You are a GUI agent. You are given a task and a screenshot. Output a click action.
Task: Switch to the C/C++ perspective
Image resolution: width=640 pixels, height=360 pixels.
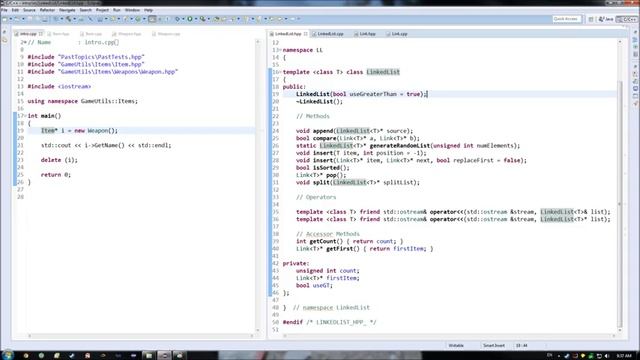click(x=627, y=19)
